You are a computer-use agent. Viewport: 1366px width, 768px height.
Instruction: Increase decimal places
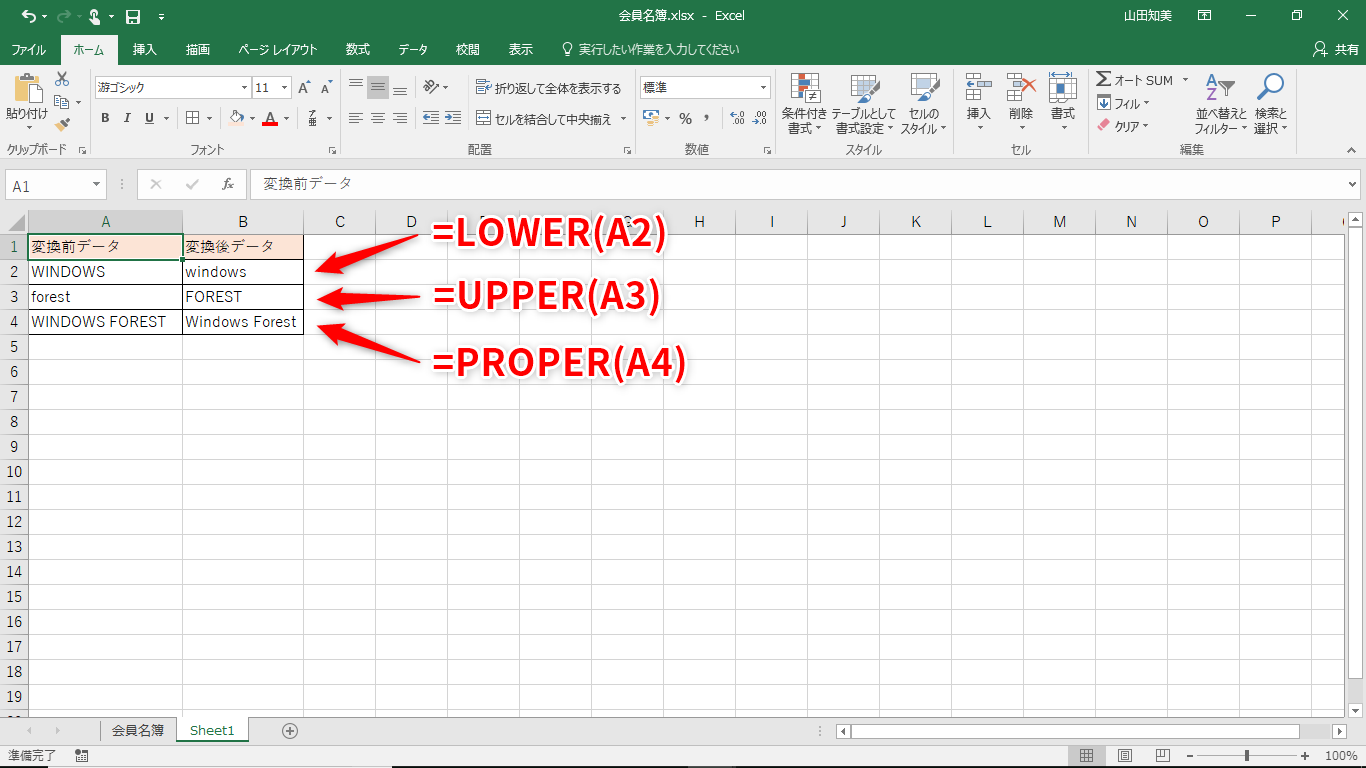[738, 118]
